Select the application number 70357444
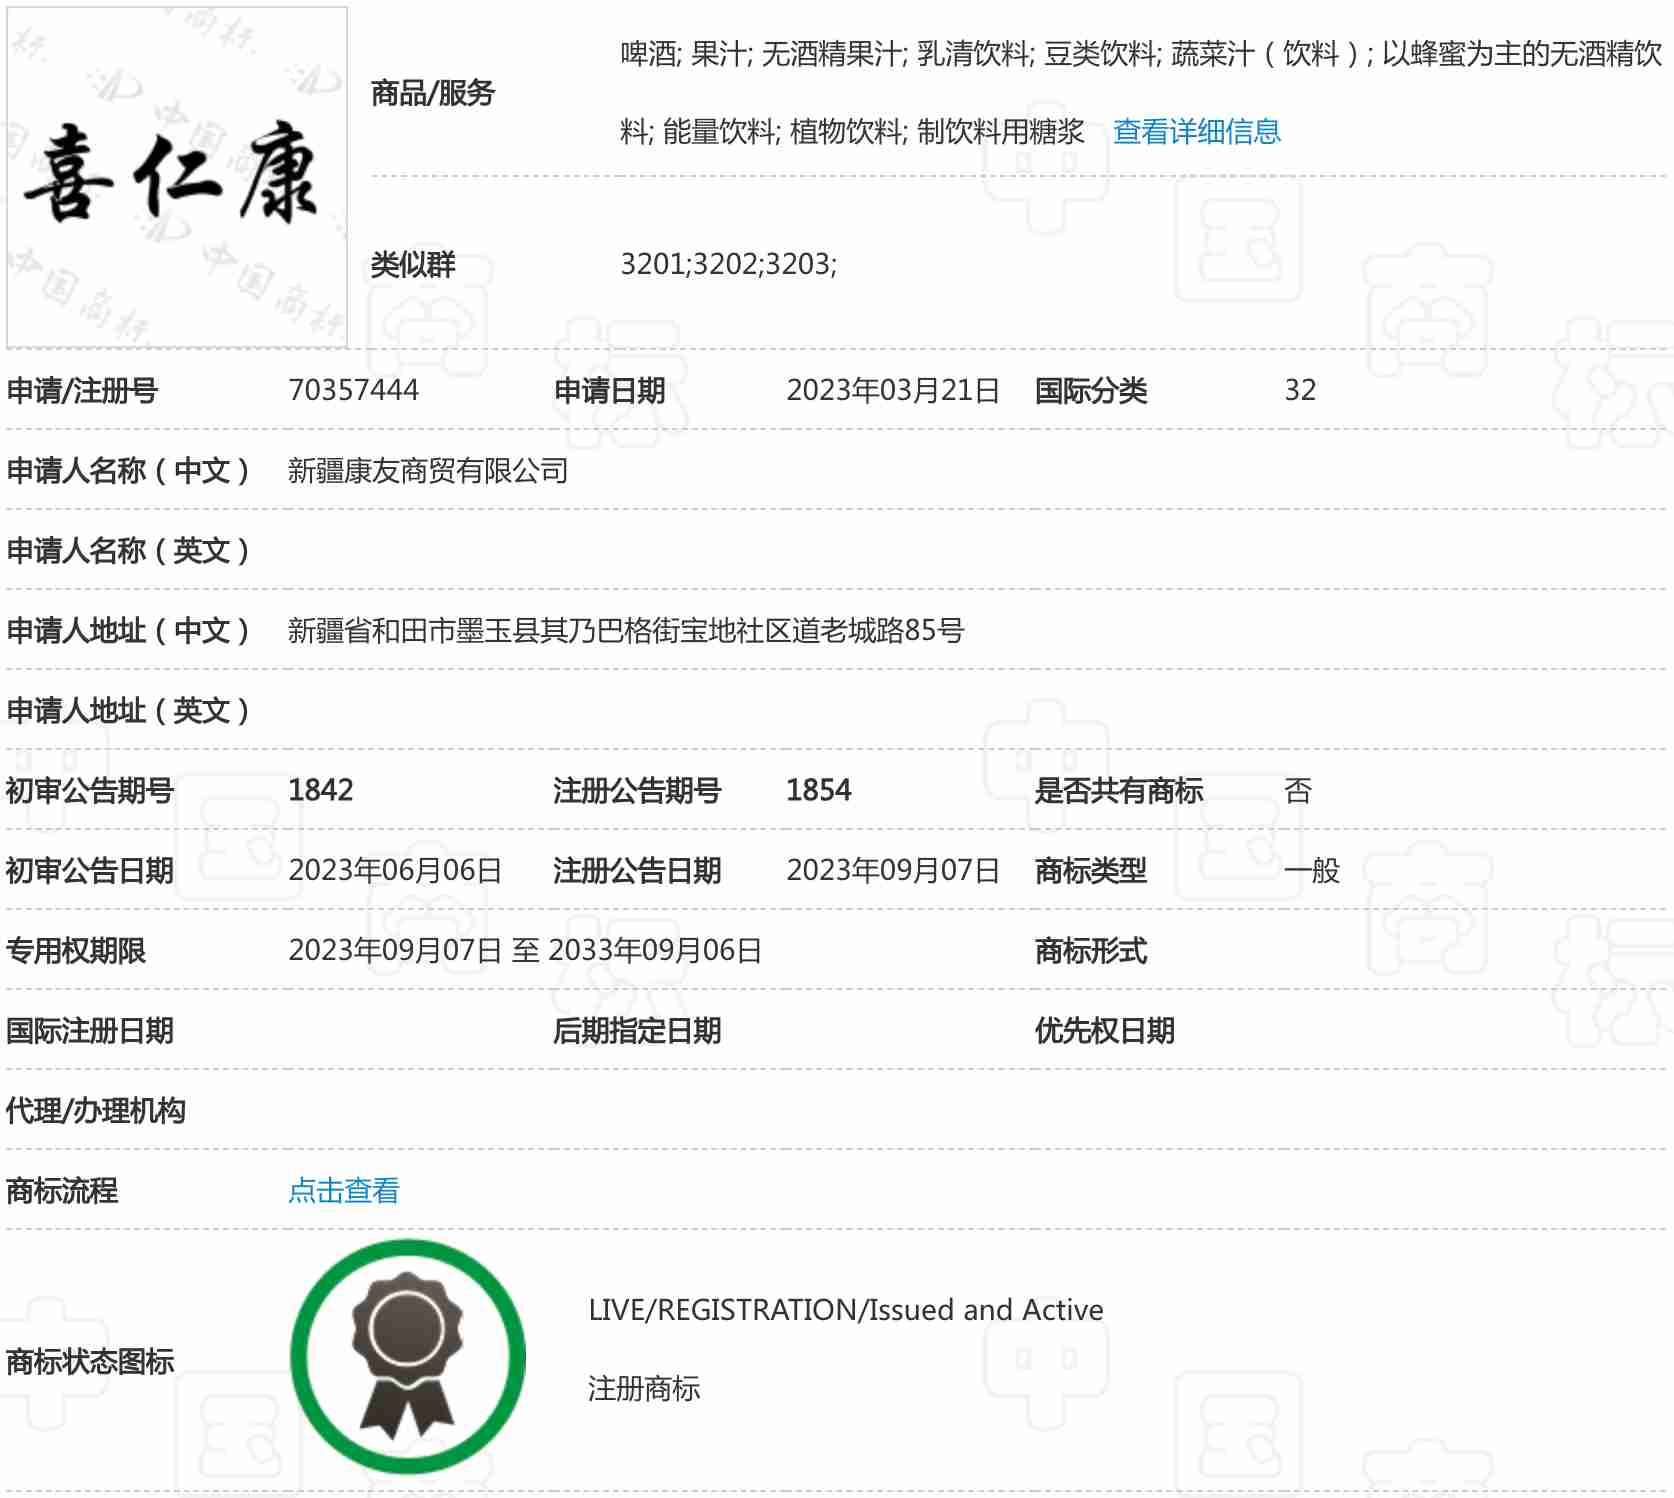Image resolution: width=1674 pixels, height=1498 pixels. [x=353, y=390]
